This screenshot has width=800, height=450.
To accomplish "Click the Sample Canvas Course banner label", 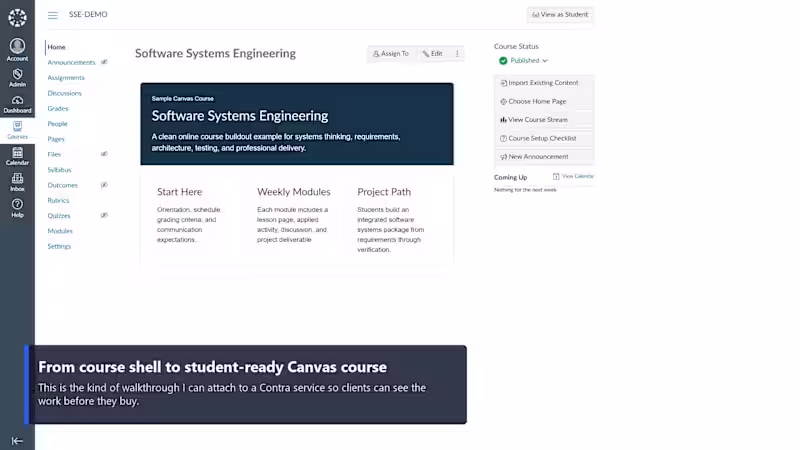I will 183,98.
